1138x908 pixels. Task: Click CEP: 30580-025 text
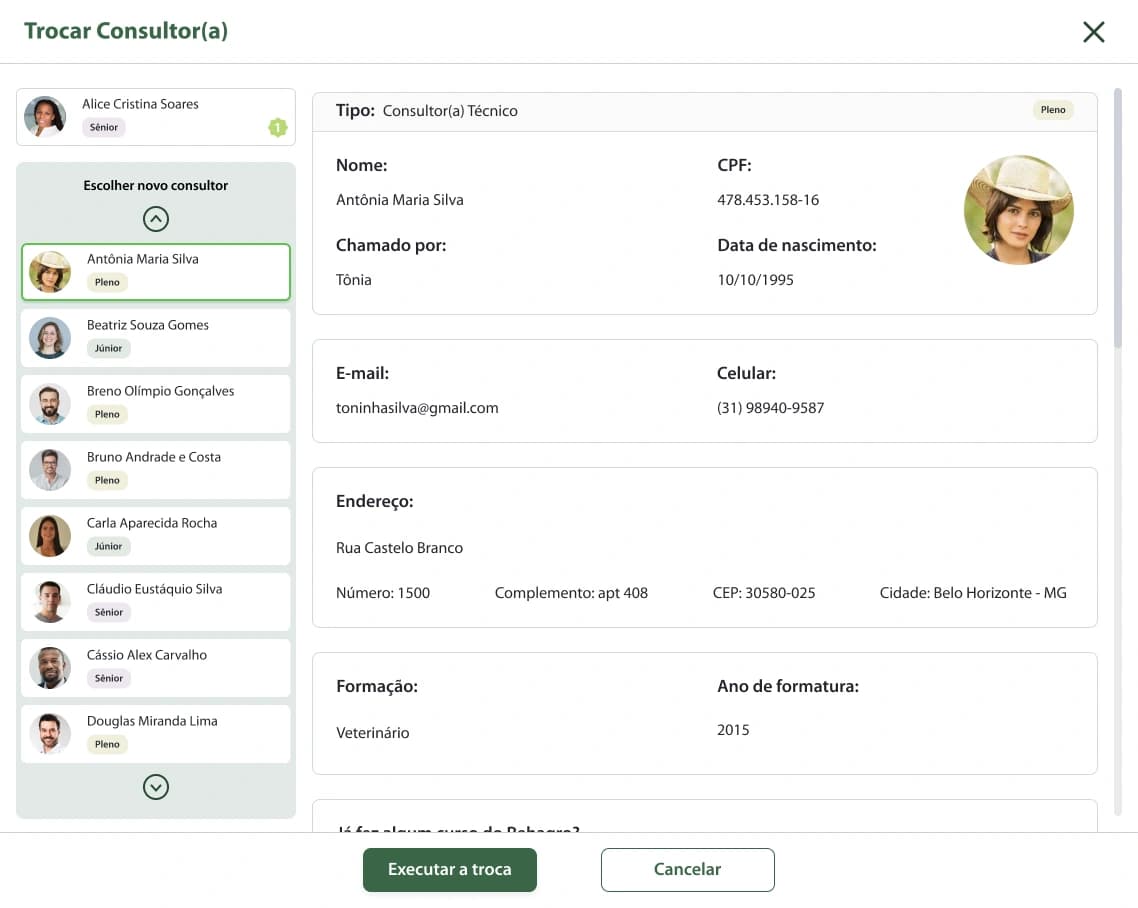[x=764, y=593]
